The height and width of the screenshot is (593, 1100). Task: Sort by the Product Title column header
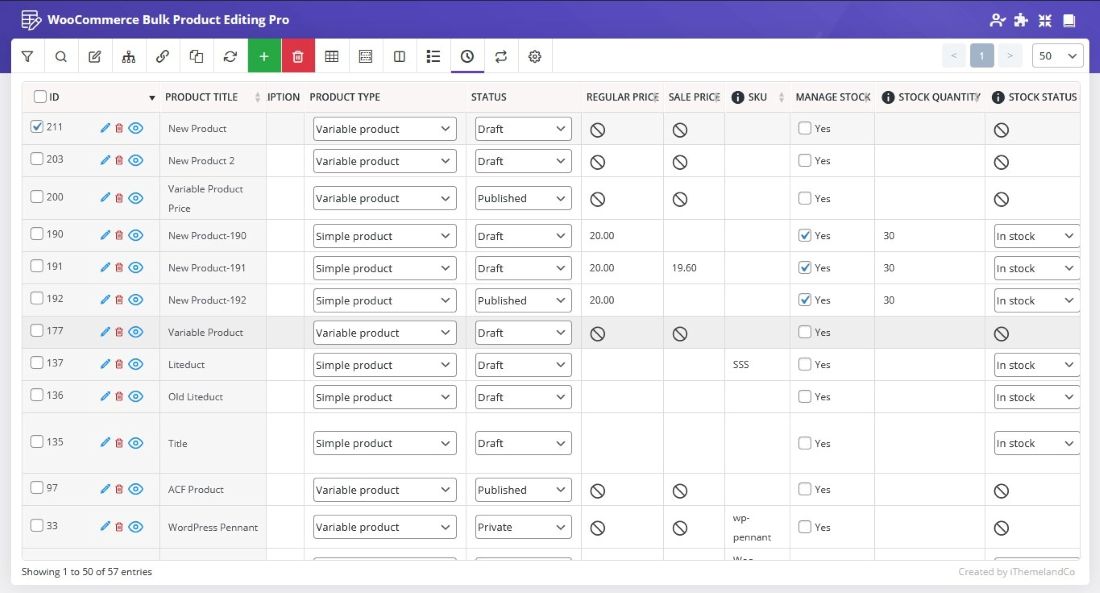point(201,97)
